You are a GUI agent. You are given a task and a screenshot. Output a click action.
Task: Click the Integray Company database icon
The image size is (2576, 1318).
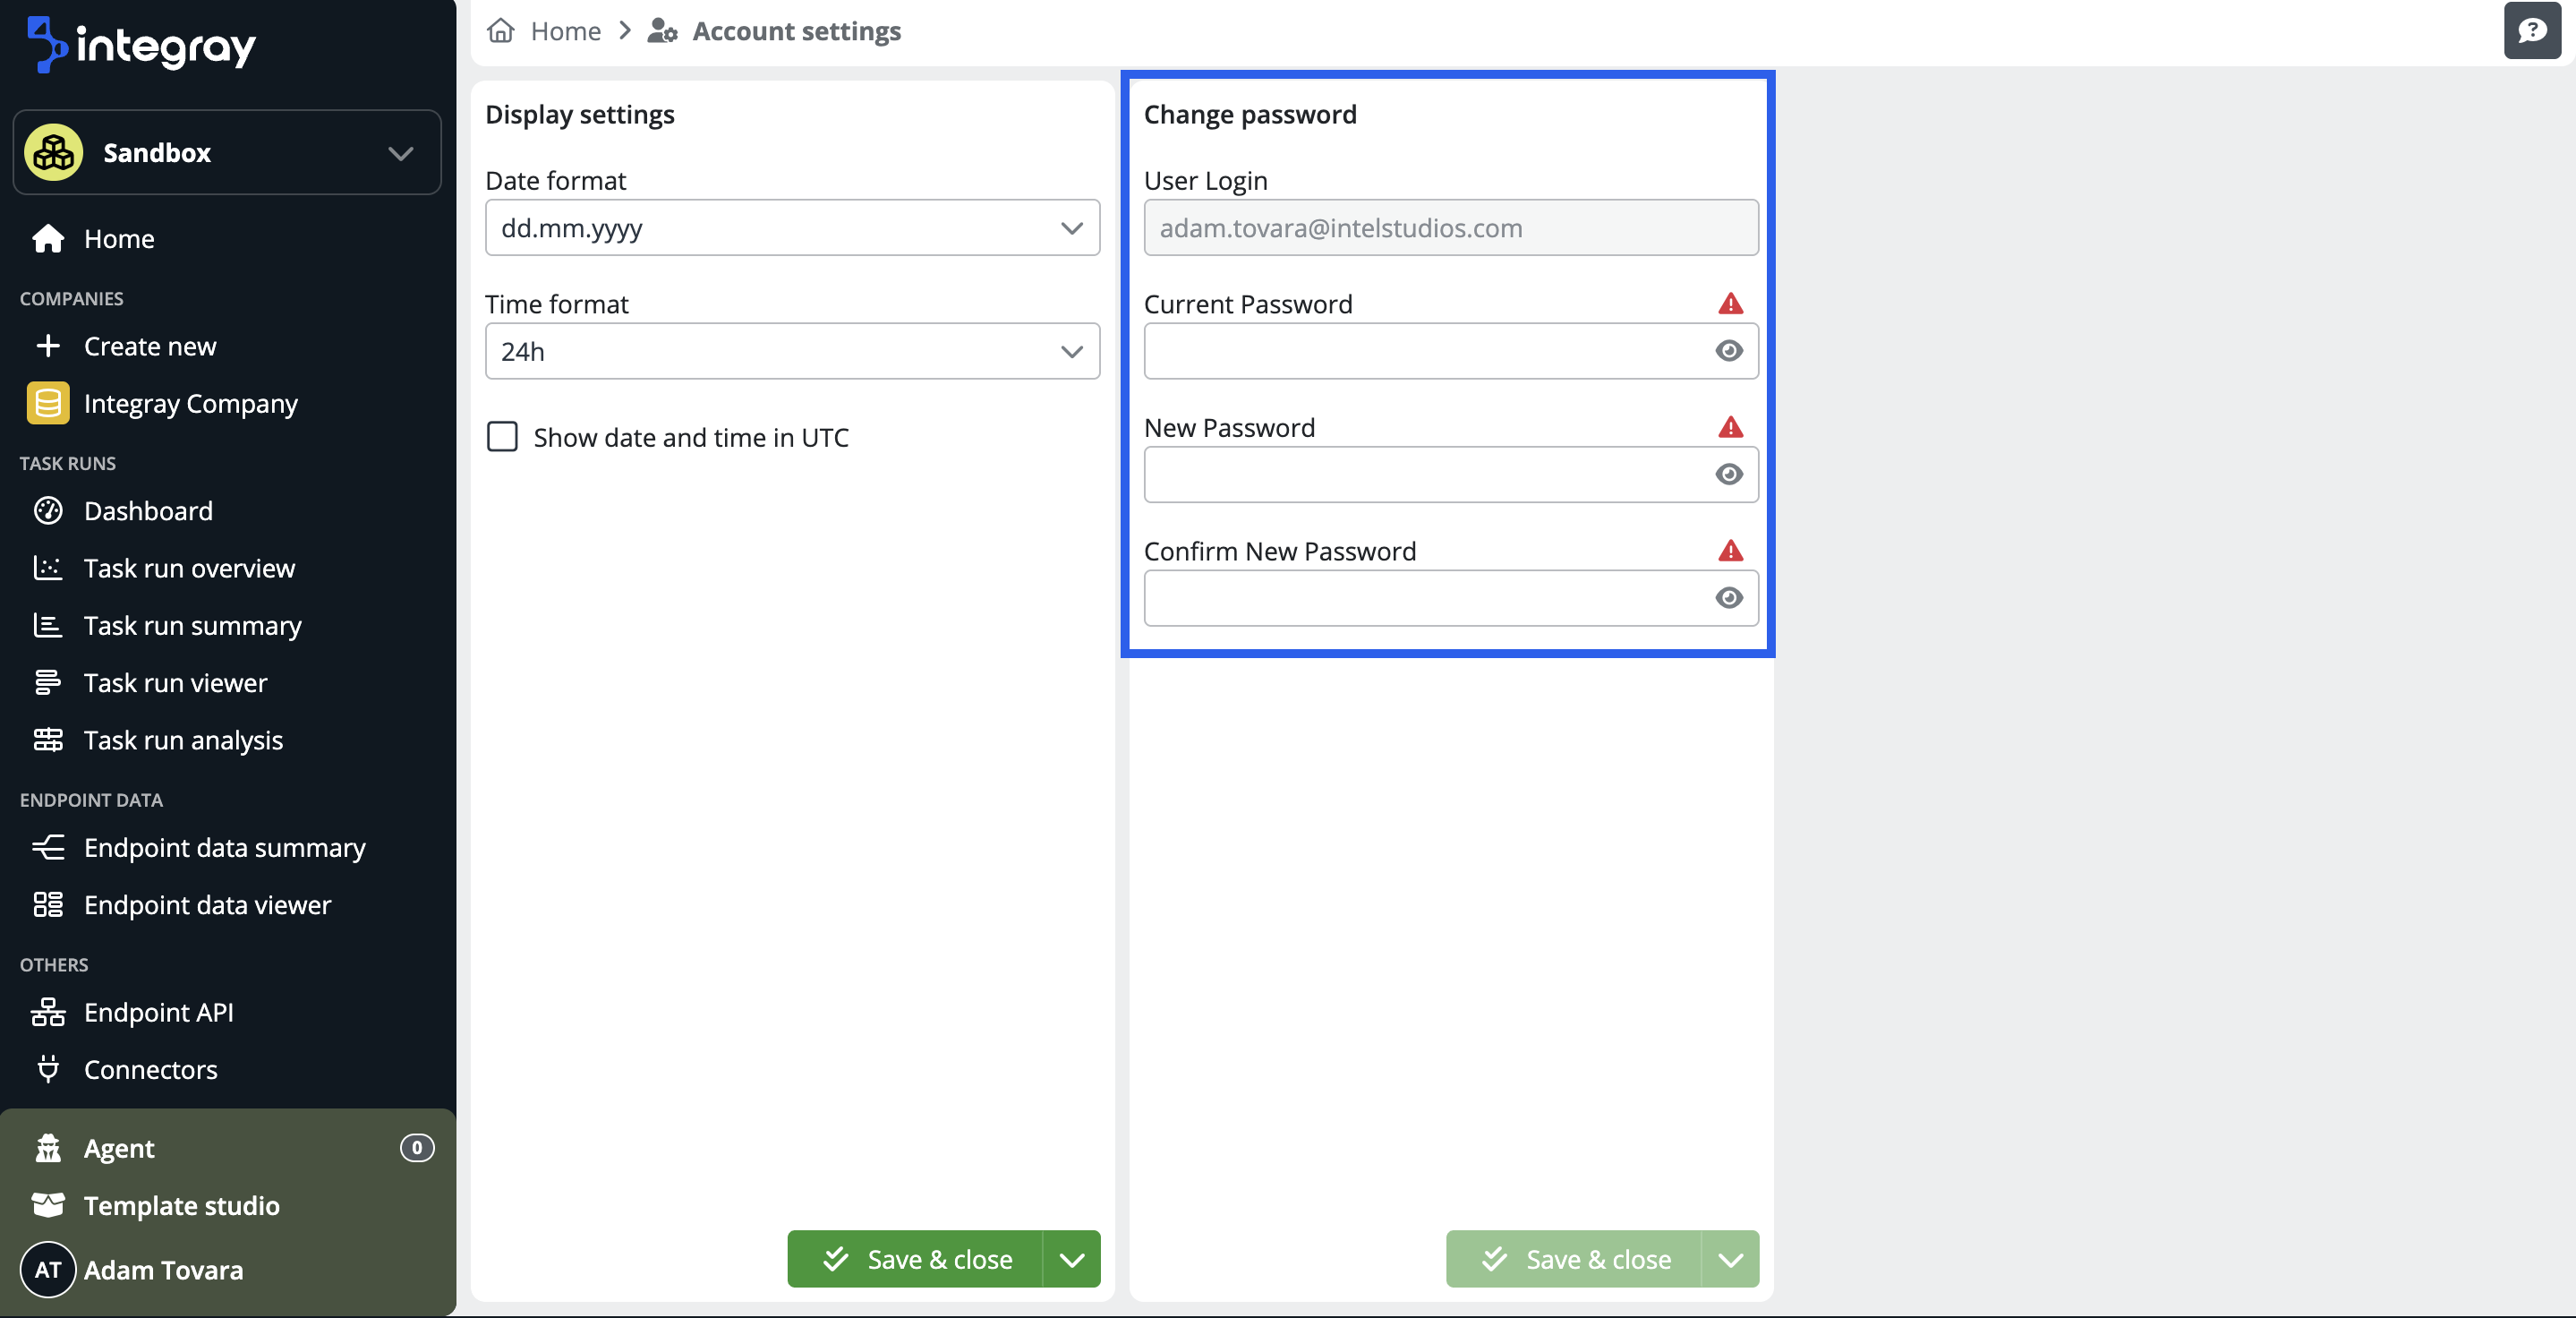click(x=48, y=403)
